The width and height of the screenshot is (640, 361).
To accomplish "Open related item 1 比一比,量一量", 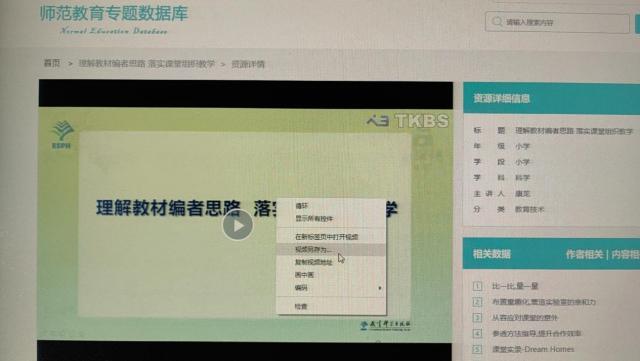I will [515, 286].
